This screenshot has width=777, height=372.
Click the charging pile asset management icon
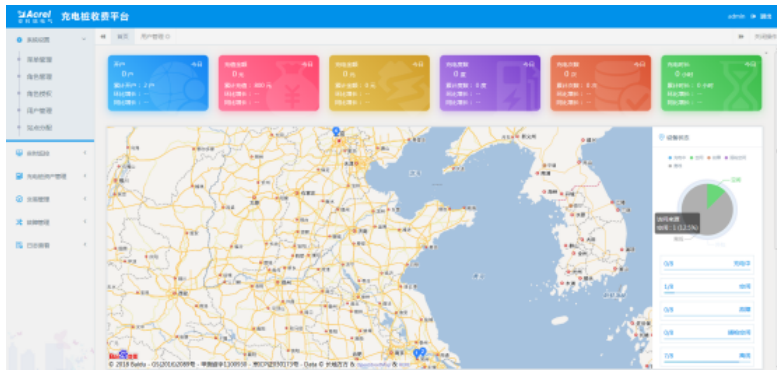click(19, 176)
